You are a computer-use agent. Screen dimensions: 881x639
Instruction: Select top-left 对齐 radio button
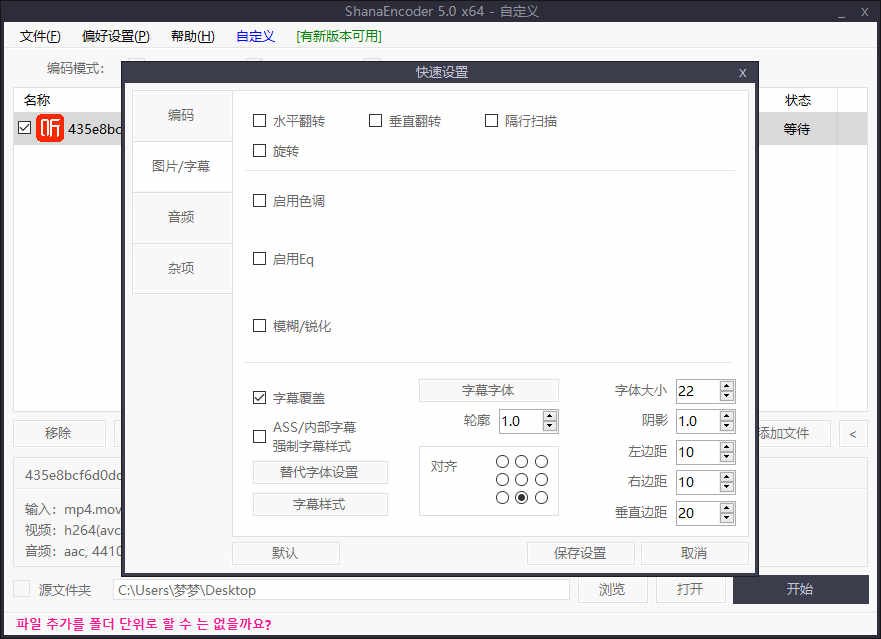tap(502, 461)
